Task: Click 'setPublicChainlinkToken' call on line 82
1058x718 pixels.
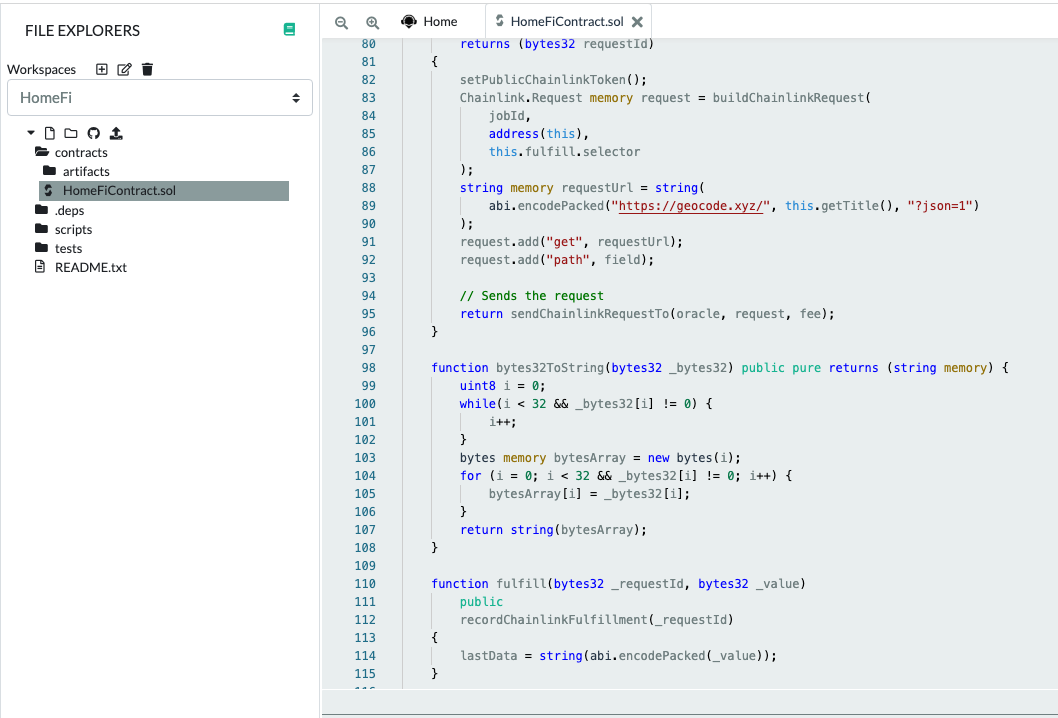Action: [x=543, y=80]
